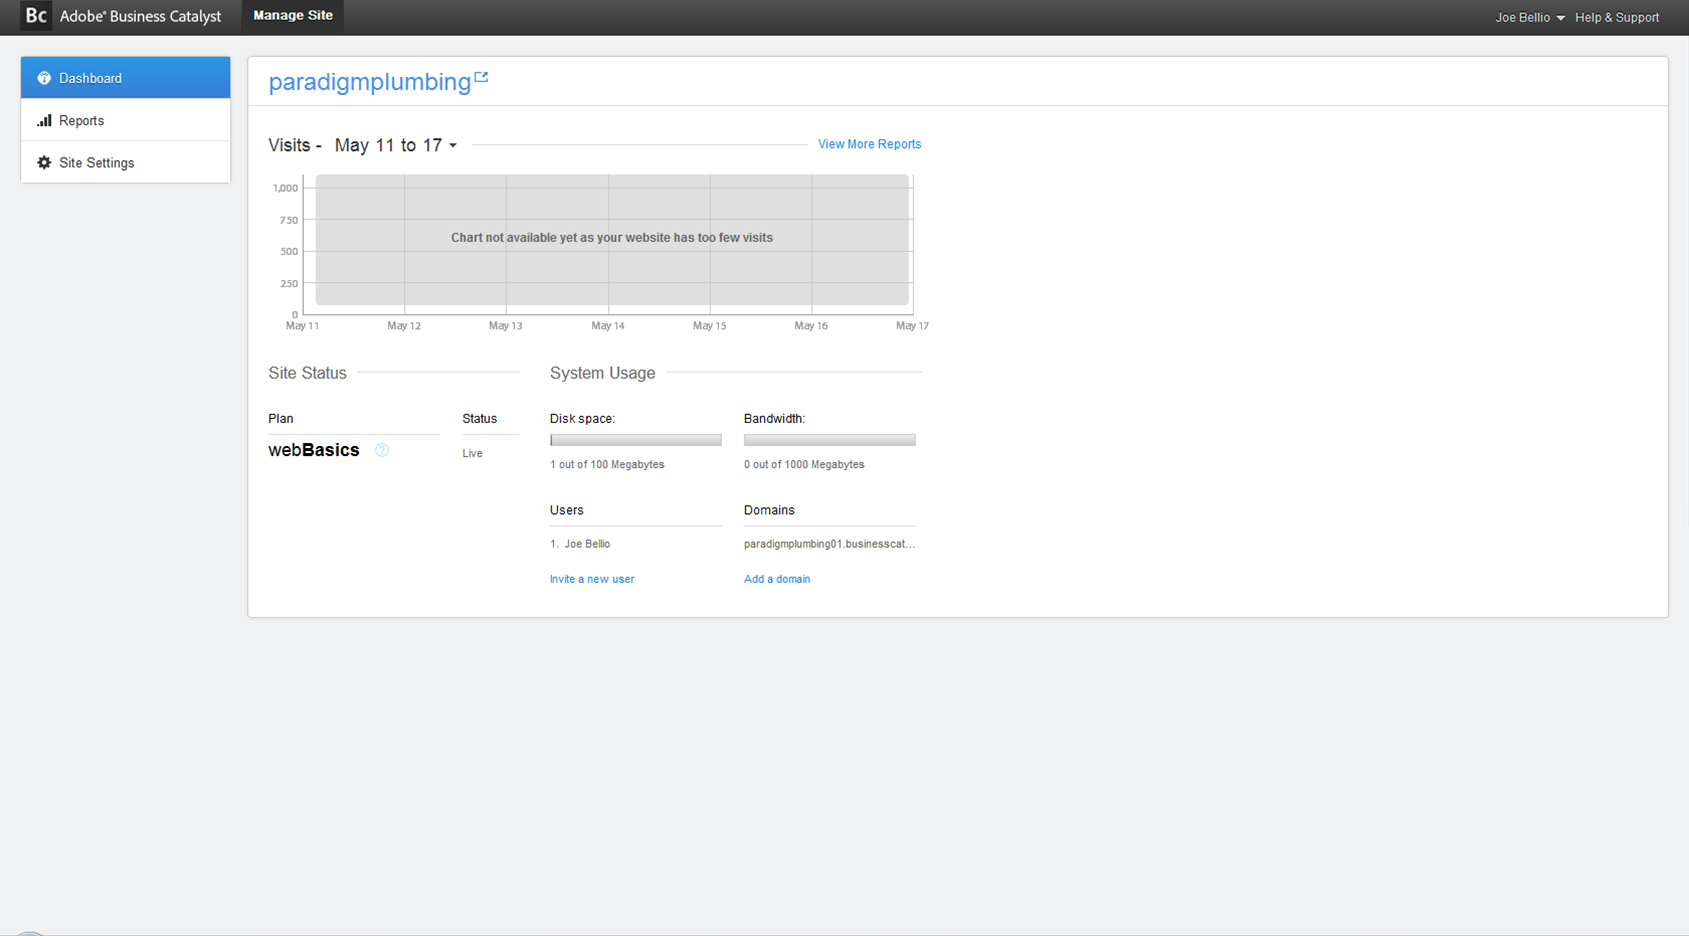Viewport: 1689px width, 936px height.
Task: Click the paradigmplumbing01 domain entry
Action: coord(828,543)
